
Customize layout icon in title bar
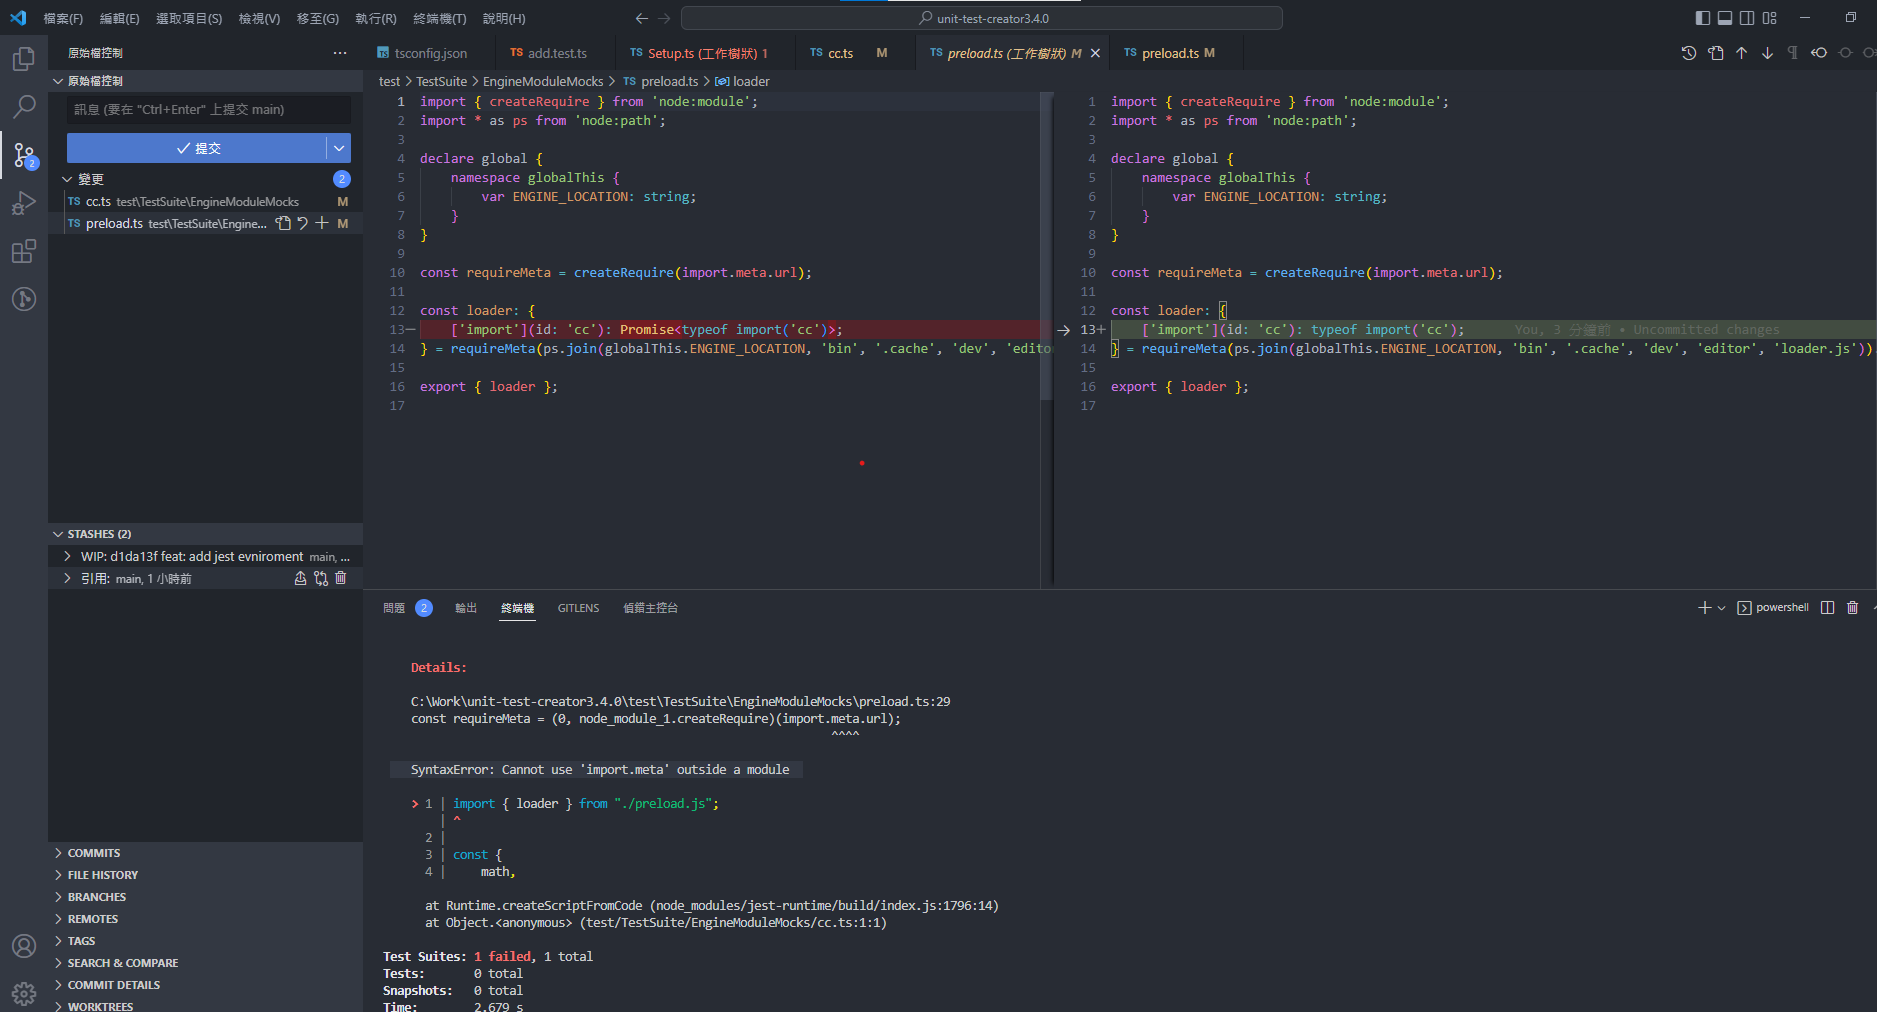(x=1770, y=18)
